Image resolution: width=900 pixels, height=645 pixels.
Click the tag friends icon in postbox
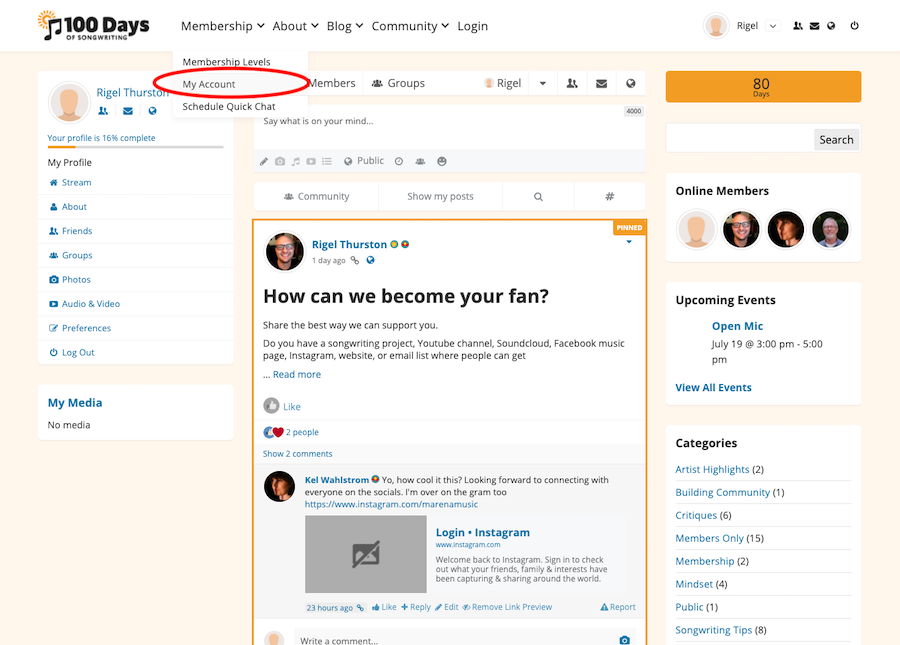tap(420, 162)
